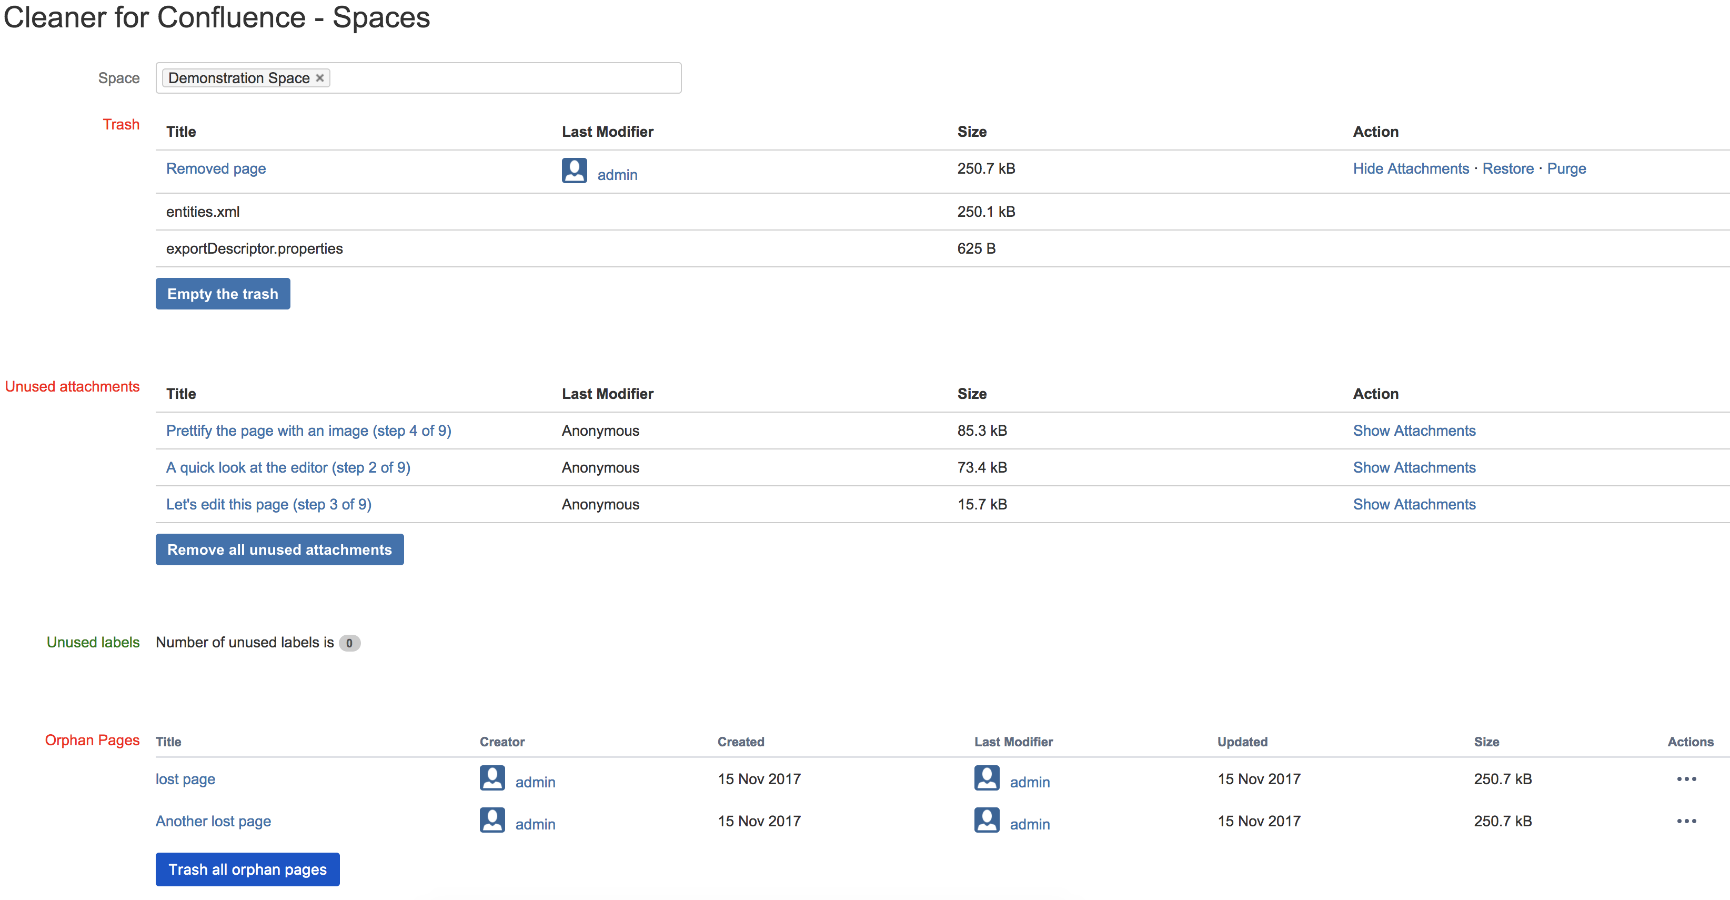Viewport: 1730px width, 900px height.
Task: Click the Unused attachments section label
Action: (x=72, y=387)
